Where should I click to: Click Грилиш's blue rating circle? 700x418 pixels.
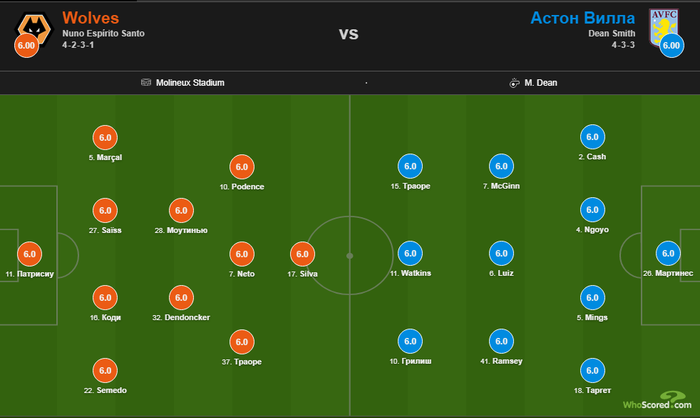click(410, 341)
